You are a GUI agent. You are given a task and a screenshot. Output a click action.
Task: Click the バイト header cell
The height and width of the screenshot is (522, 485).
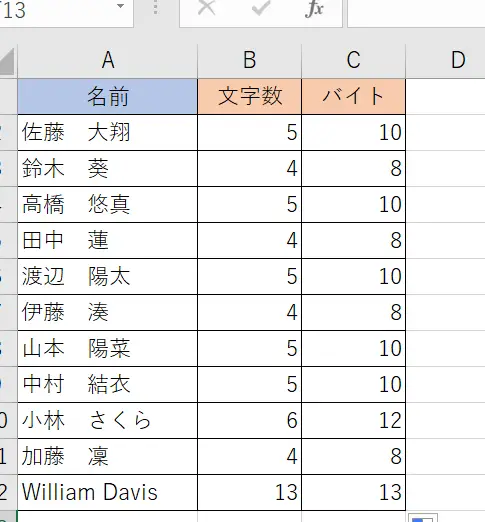(354, 97)
